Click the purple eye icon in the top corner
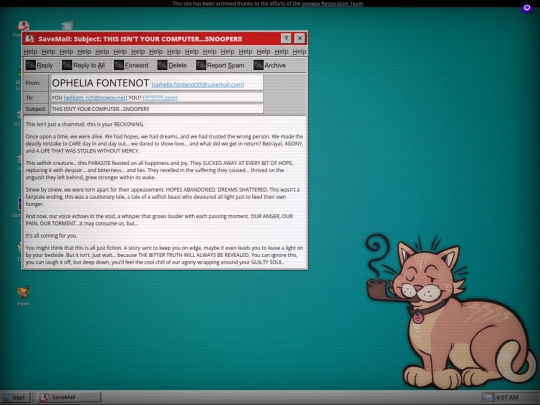This screenshot has width=540, height=405. (527, 9)
